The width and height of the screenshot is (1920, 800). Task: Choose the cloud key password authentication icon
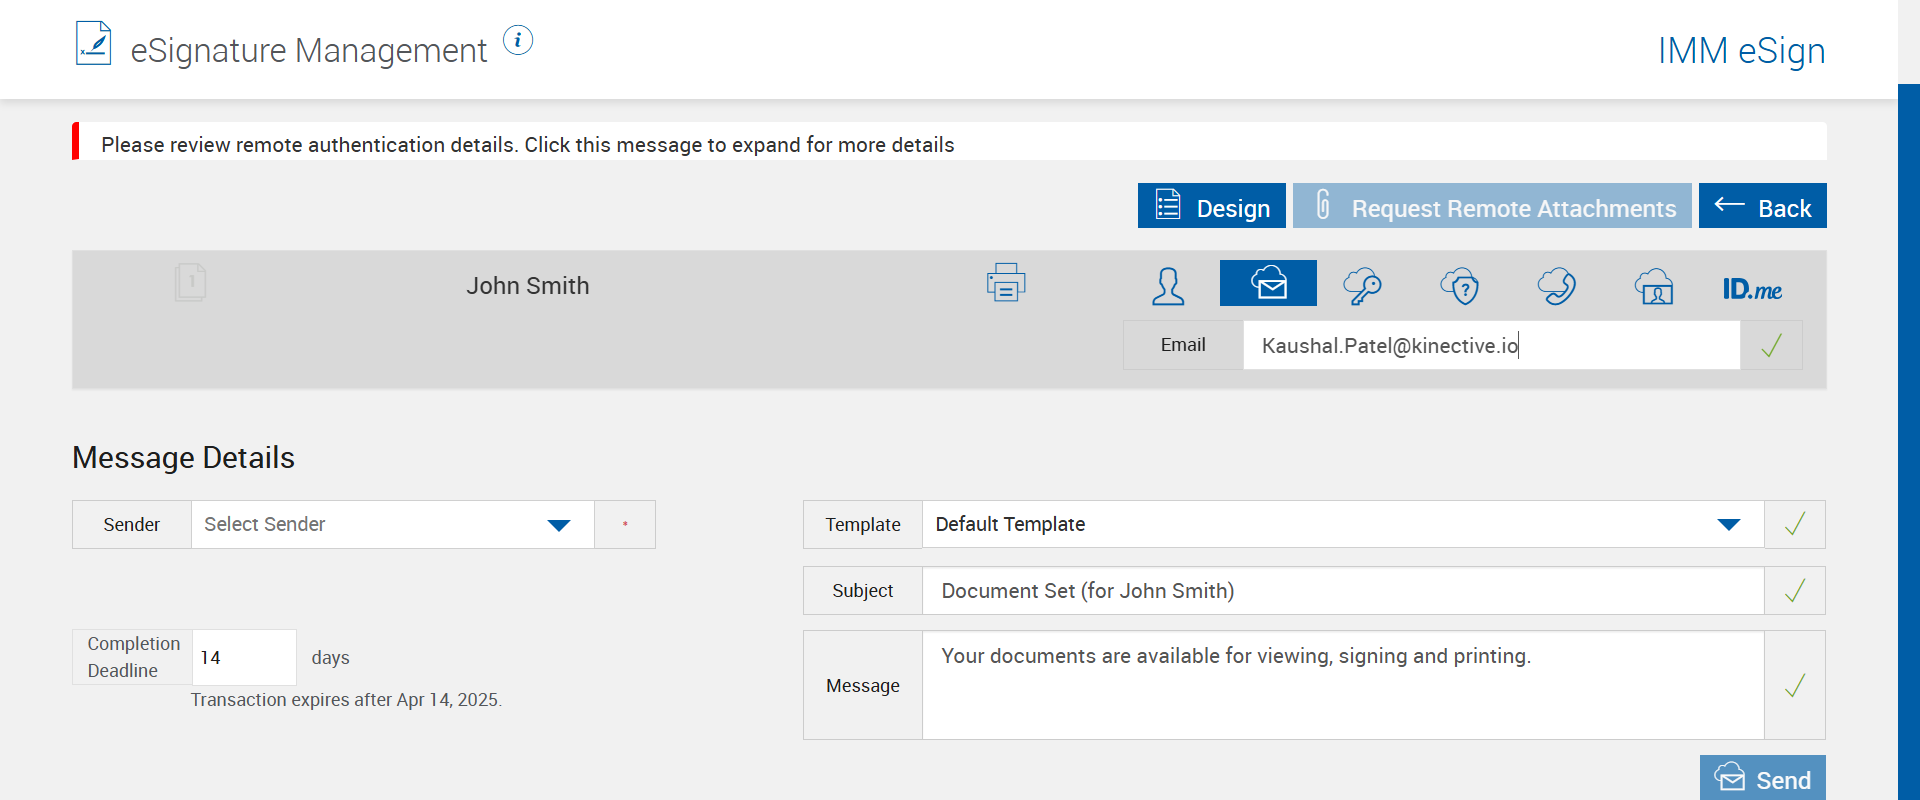point(1362,286)
